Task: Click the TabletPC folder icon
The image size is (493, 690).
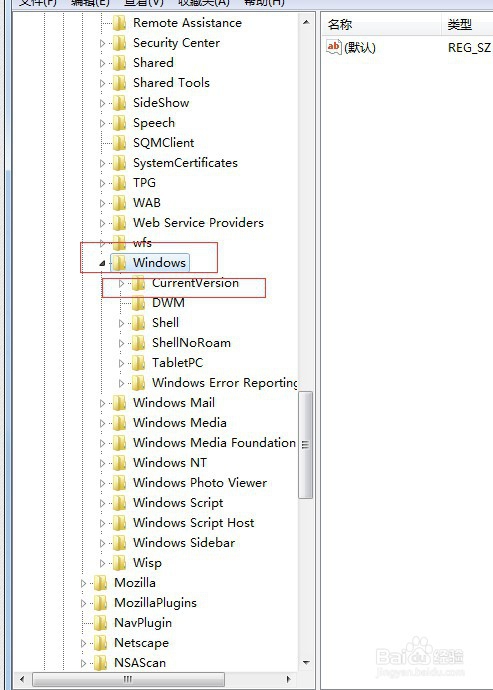Action: pos(138,363)
